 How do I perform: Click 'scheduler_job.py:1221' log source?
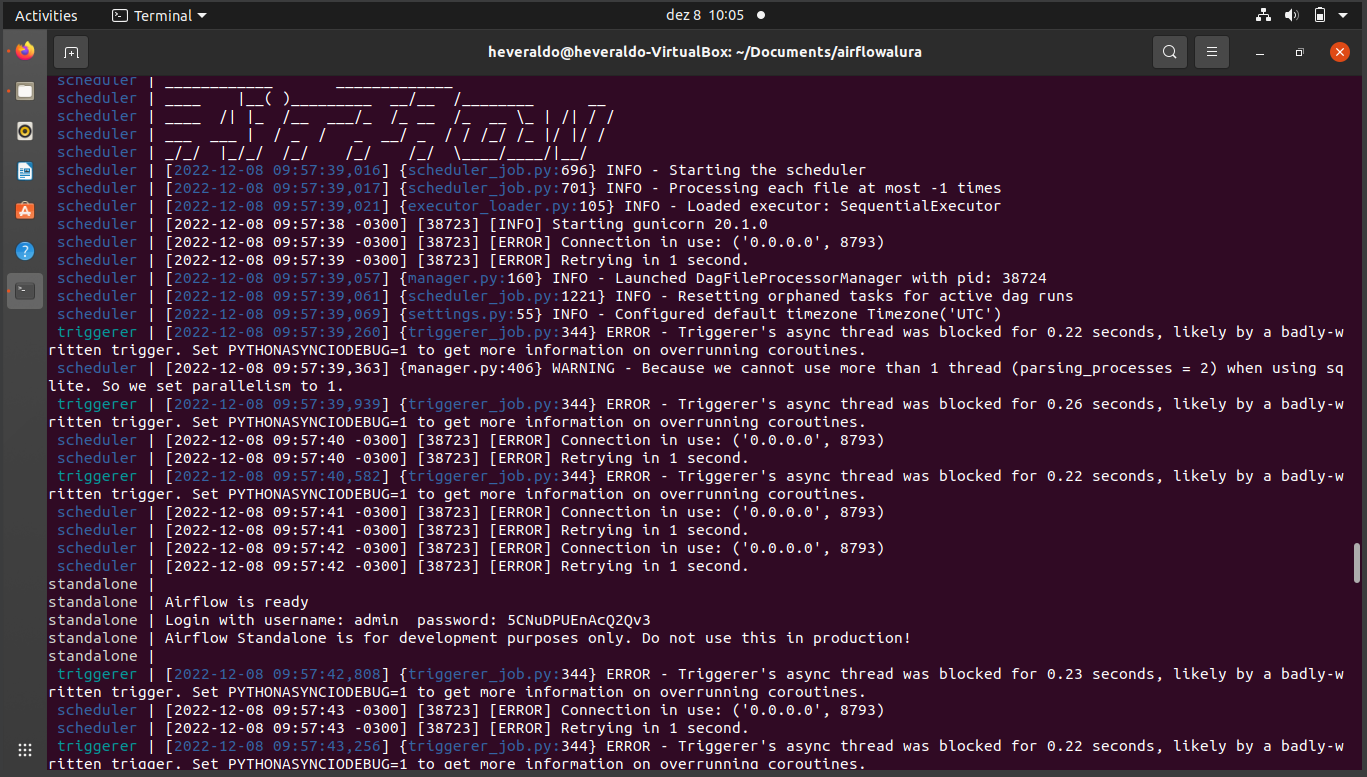(502, 296)
